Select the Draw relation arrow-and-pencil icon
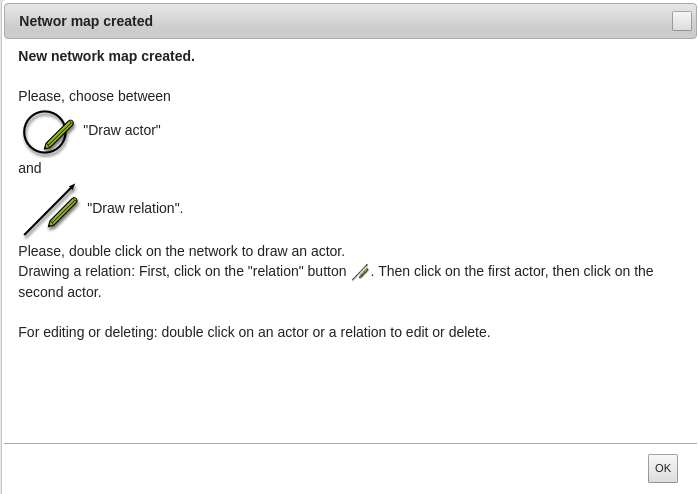The image size is (698, 494). coord(51,209)
